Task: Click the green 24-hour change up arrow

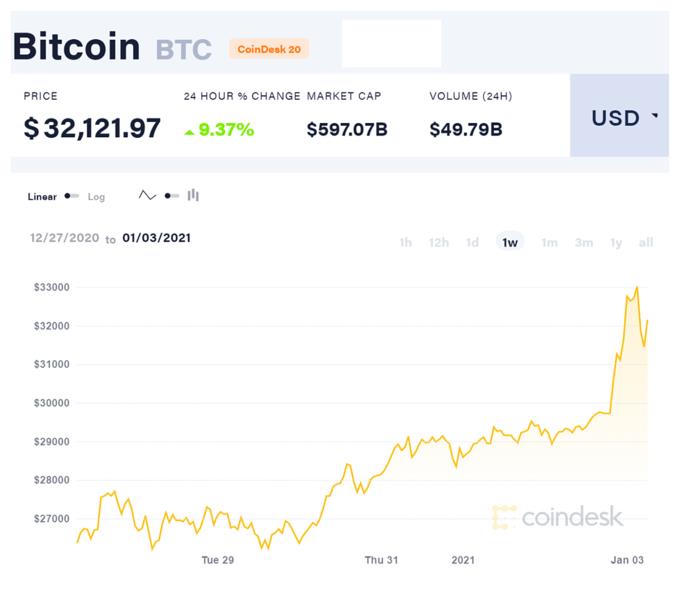Action: coord(190,130)
